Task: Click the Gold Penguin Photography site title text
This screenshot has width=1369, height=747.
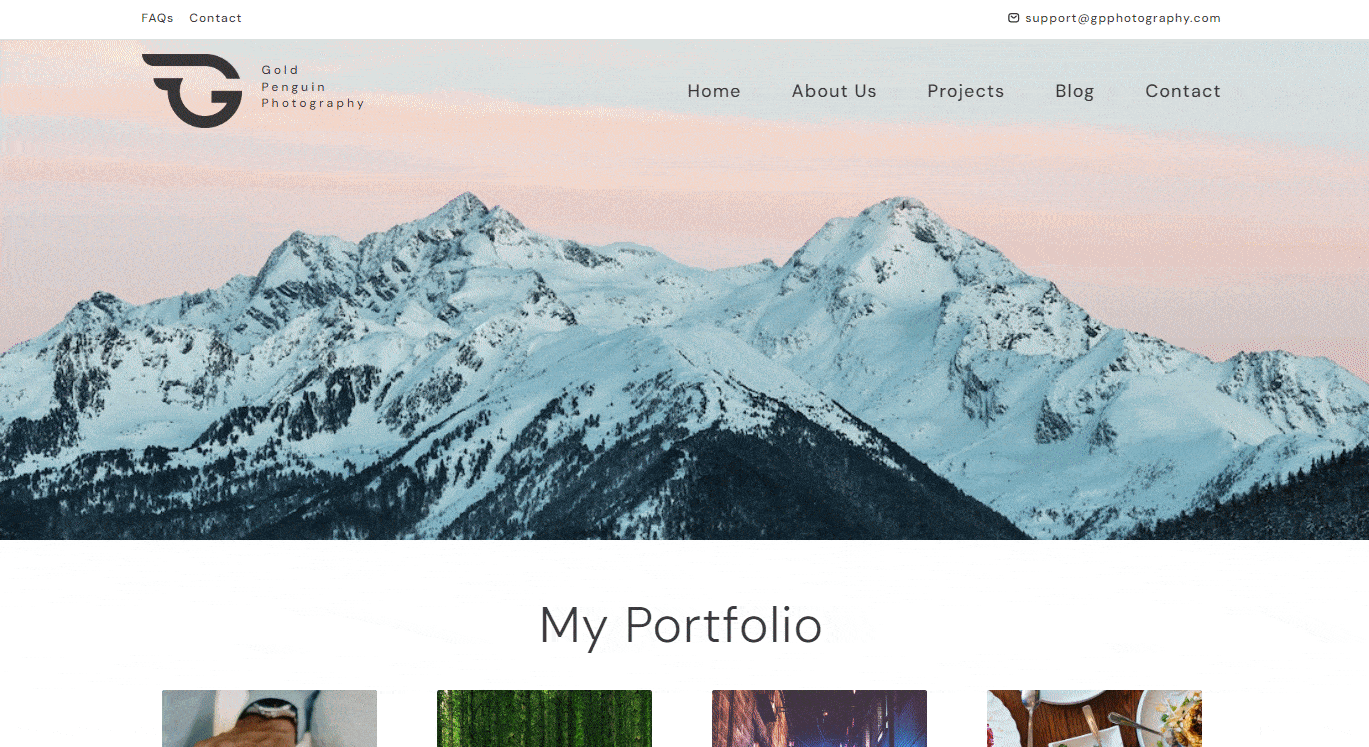Action: (x=312, y=87)
